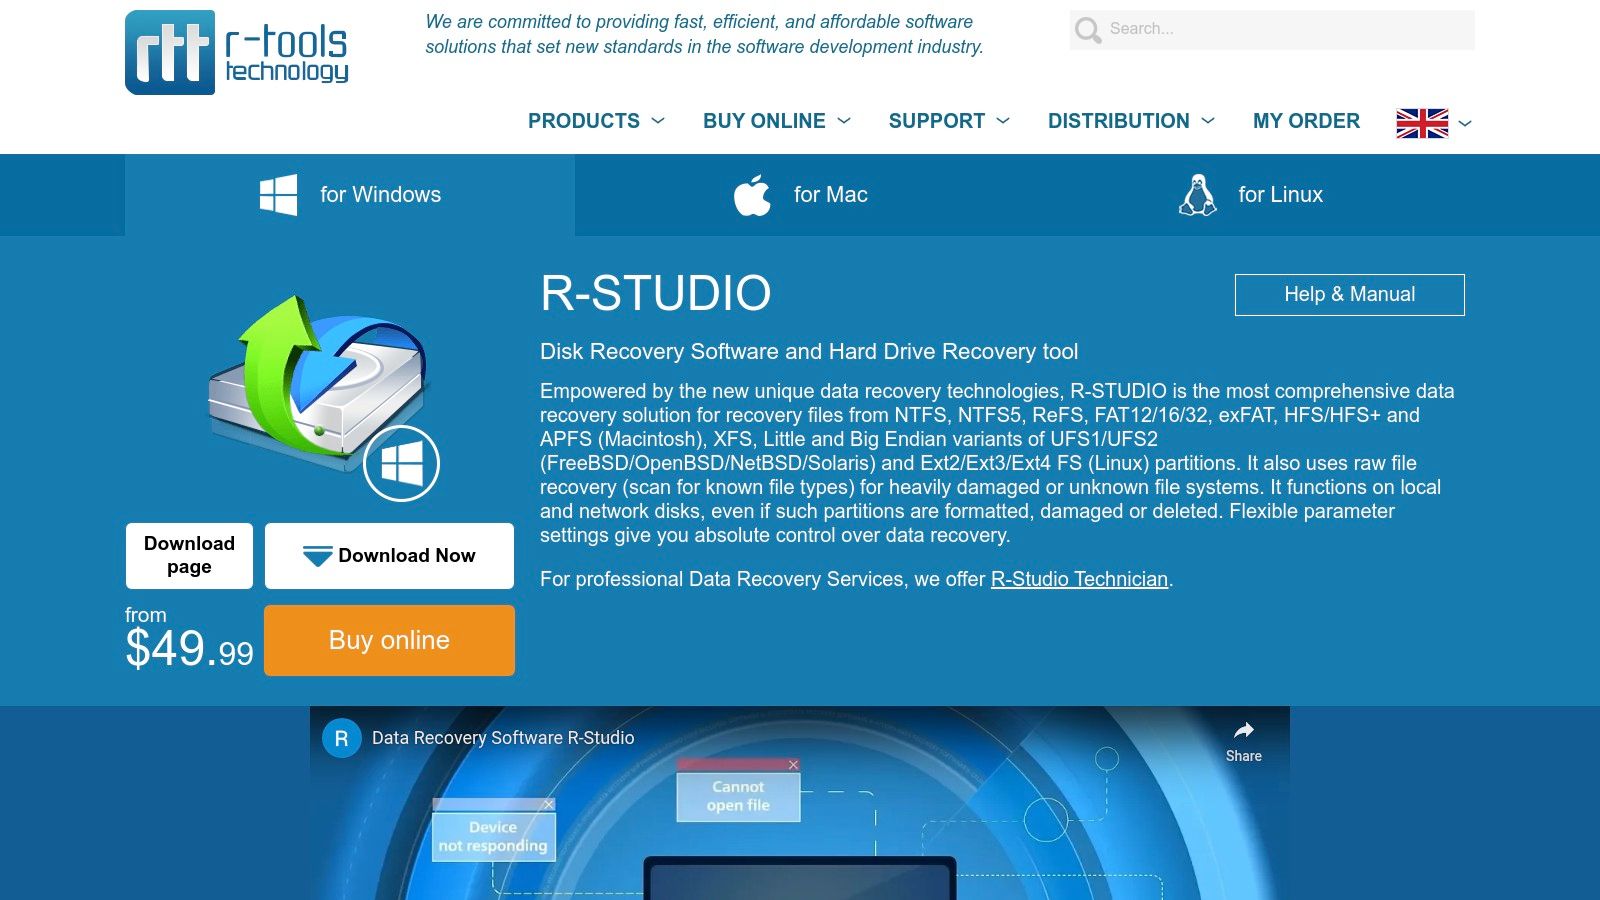Click the Download Now button
The height and width of the screenshot is (900, 1600).
(389, 556)
